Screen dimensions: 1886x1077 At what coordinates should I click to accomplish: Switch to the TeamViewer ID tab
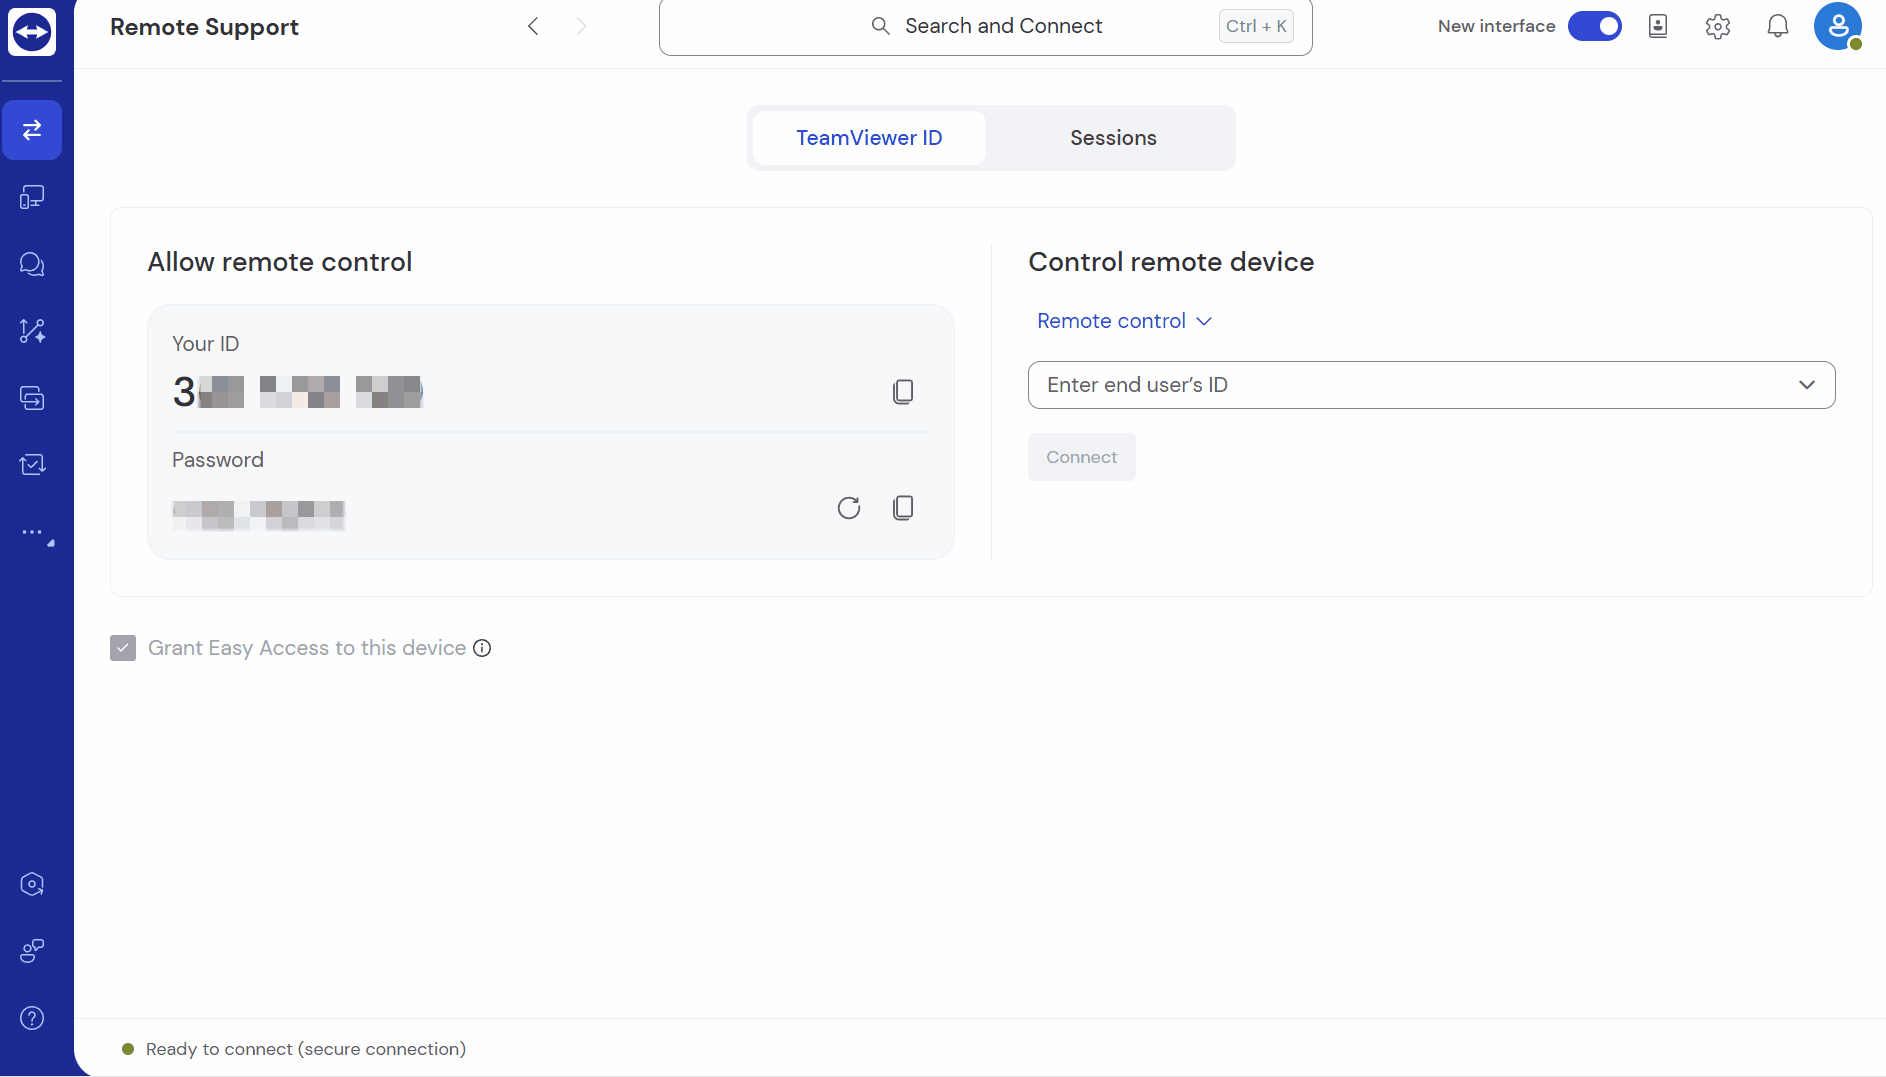(x=869, y=138)
